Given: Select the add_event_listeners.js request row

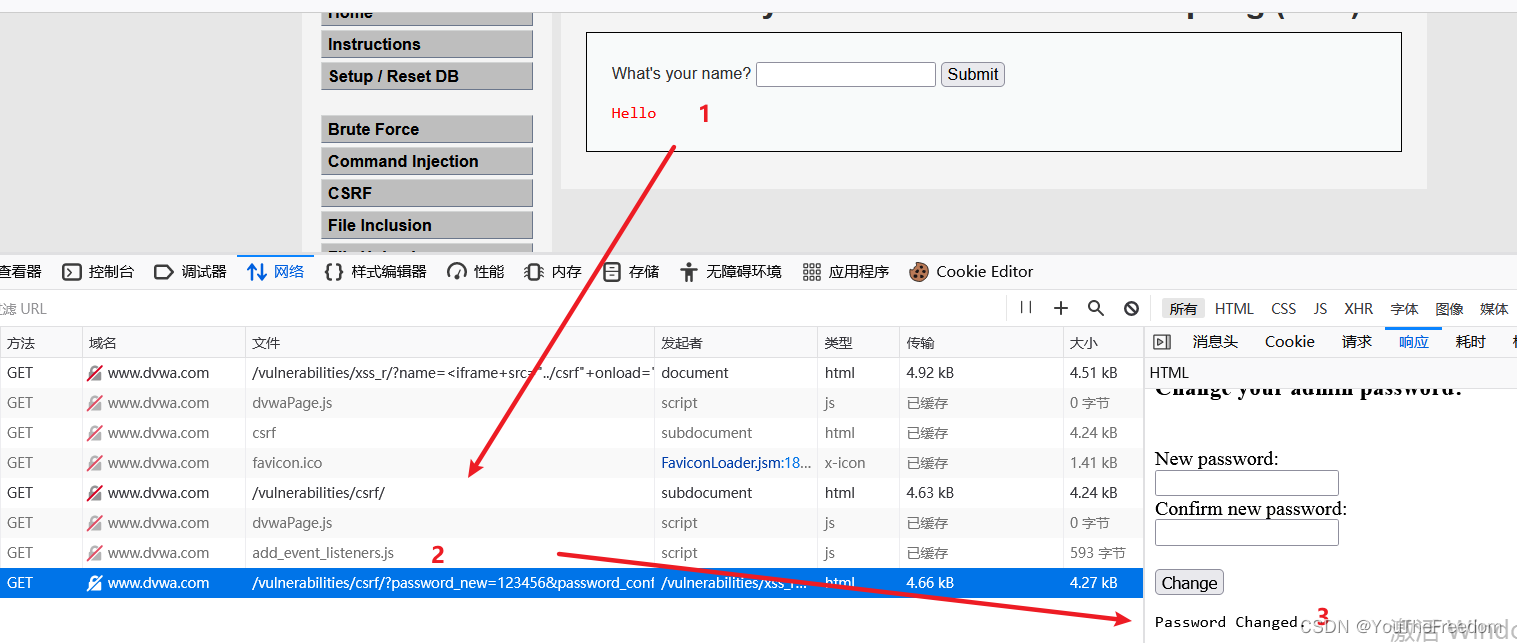Looking at the screenshot, I should [571, 553].
